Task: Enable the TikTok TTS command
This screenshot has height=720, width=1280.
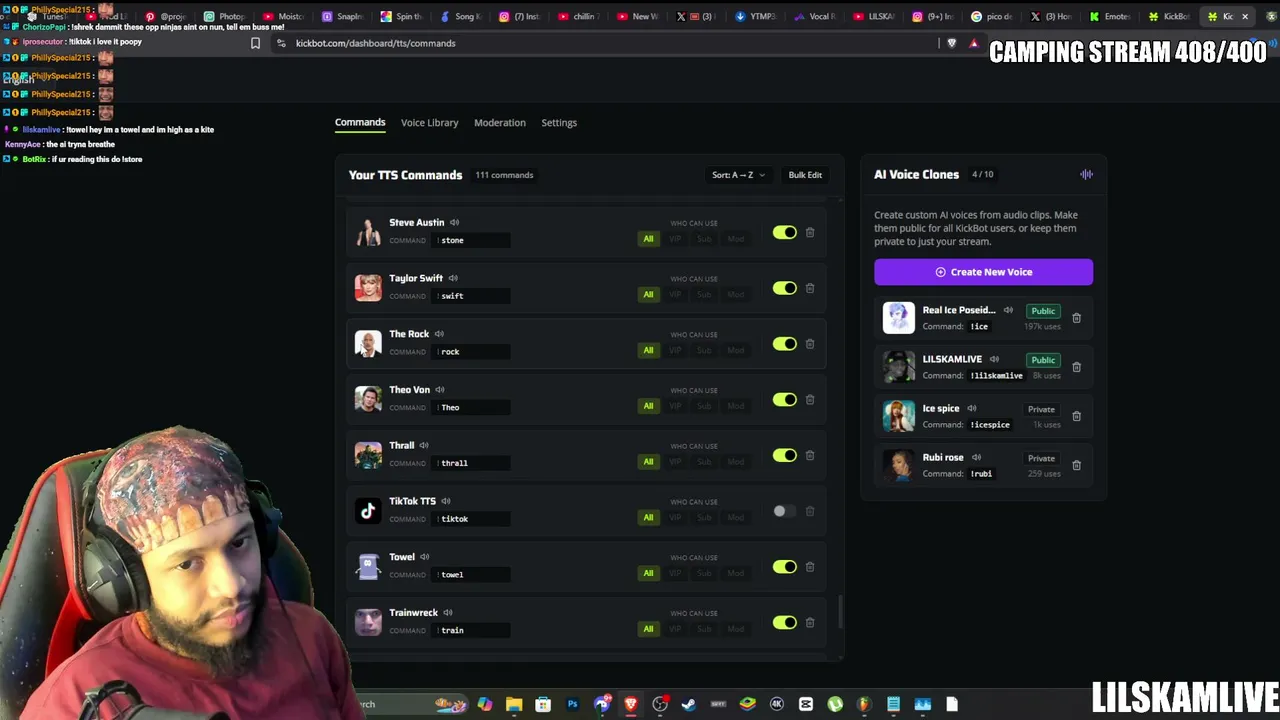Action: click(x=784, y=511)
